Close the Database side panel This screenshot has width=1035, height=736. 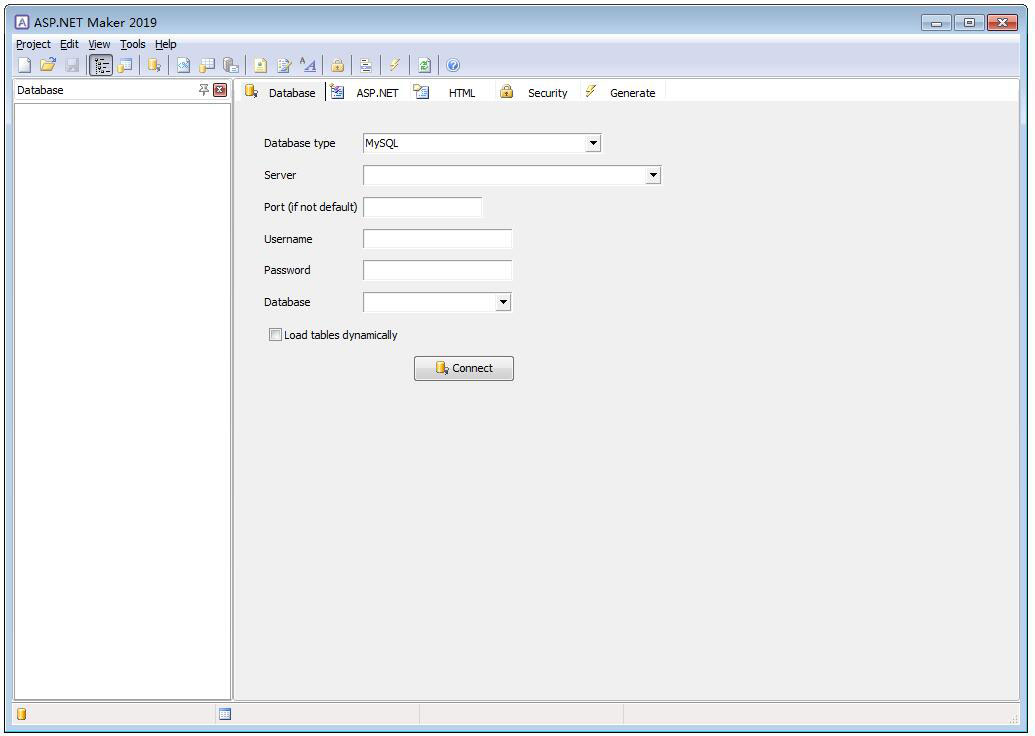(x=221, y=90)
